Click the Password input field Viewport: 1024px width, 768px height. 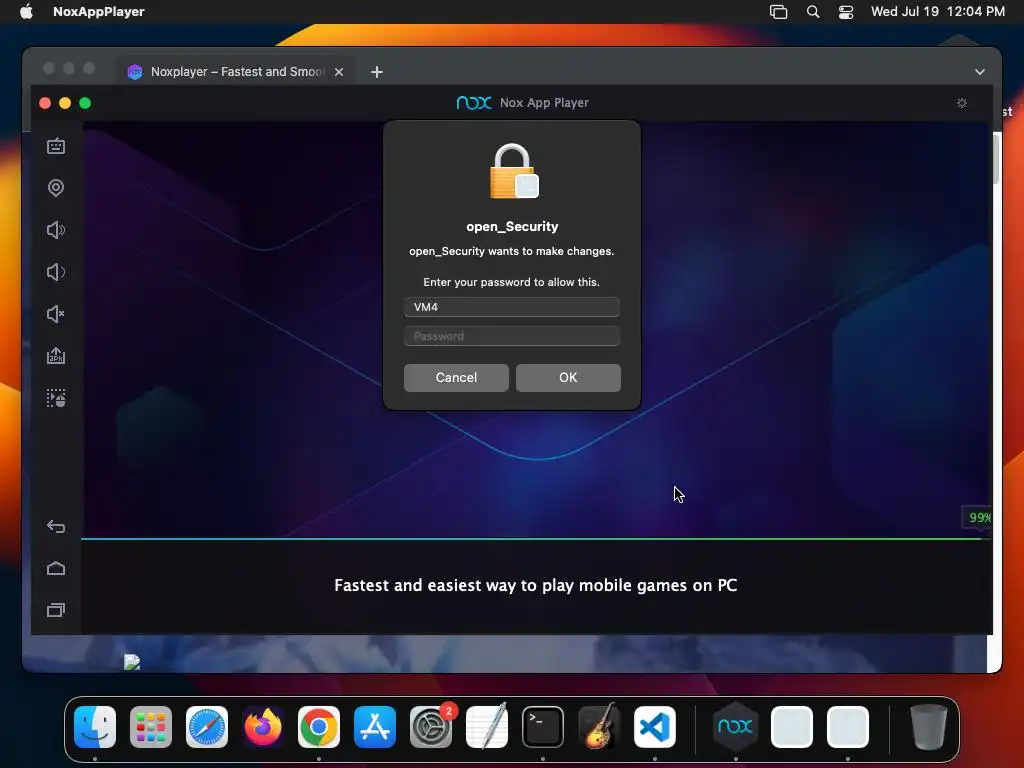tap(511, 336)
